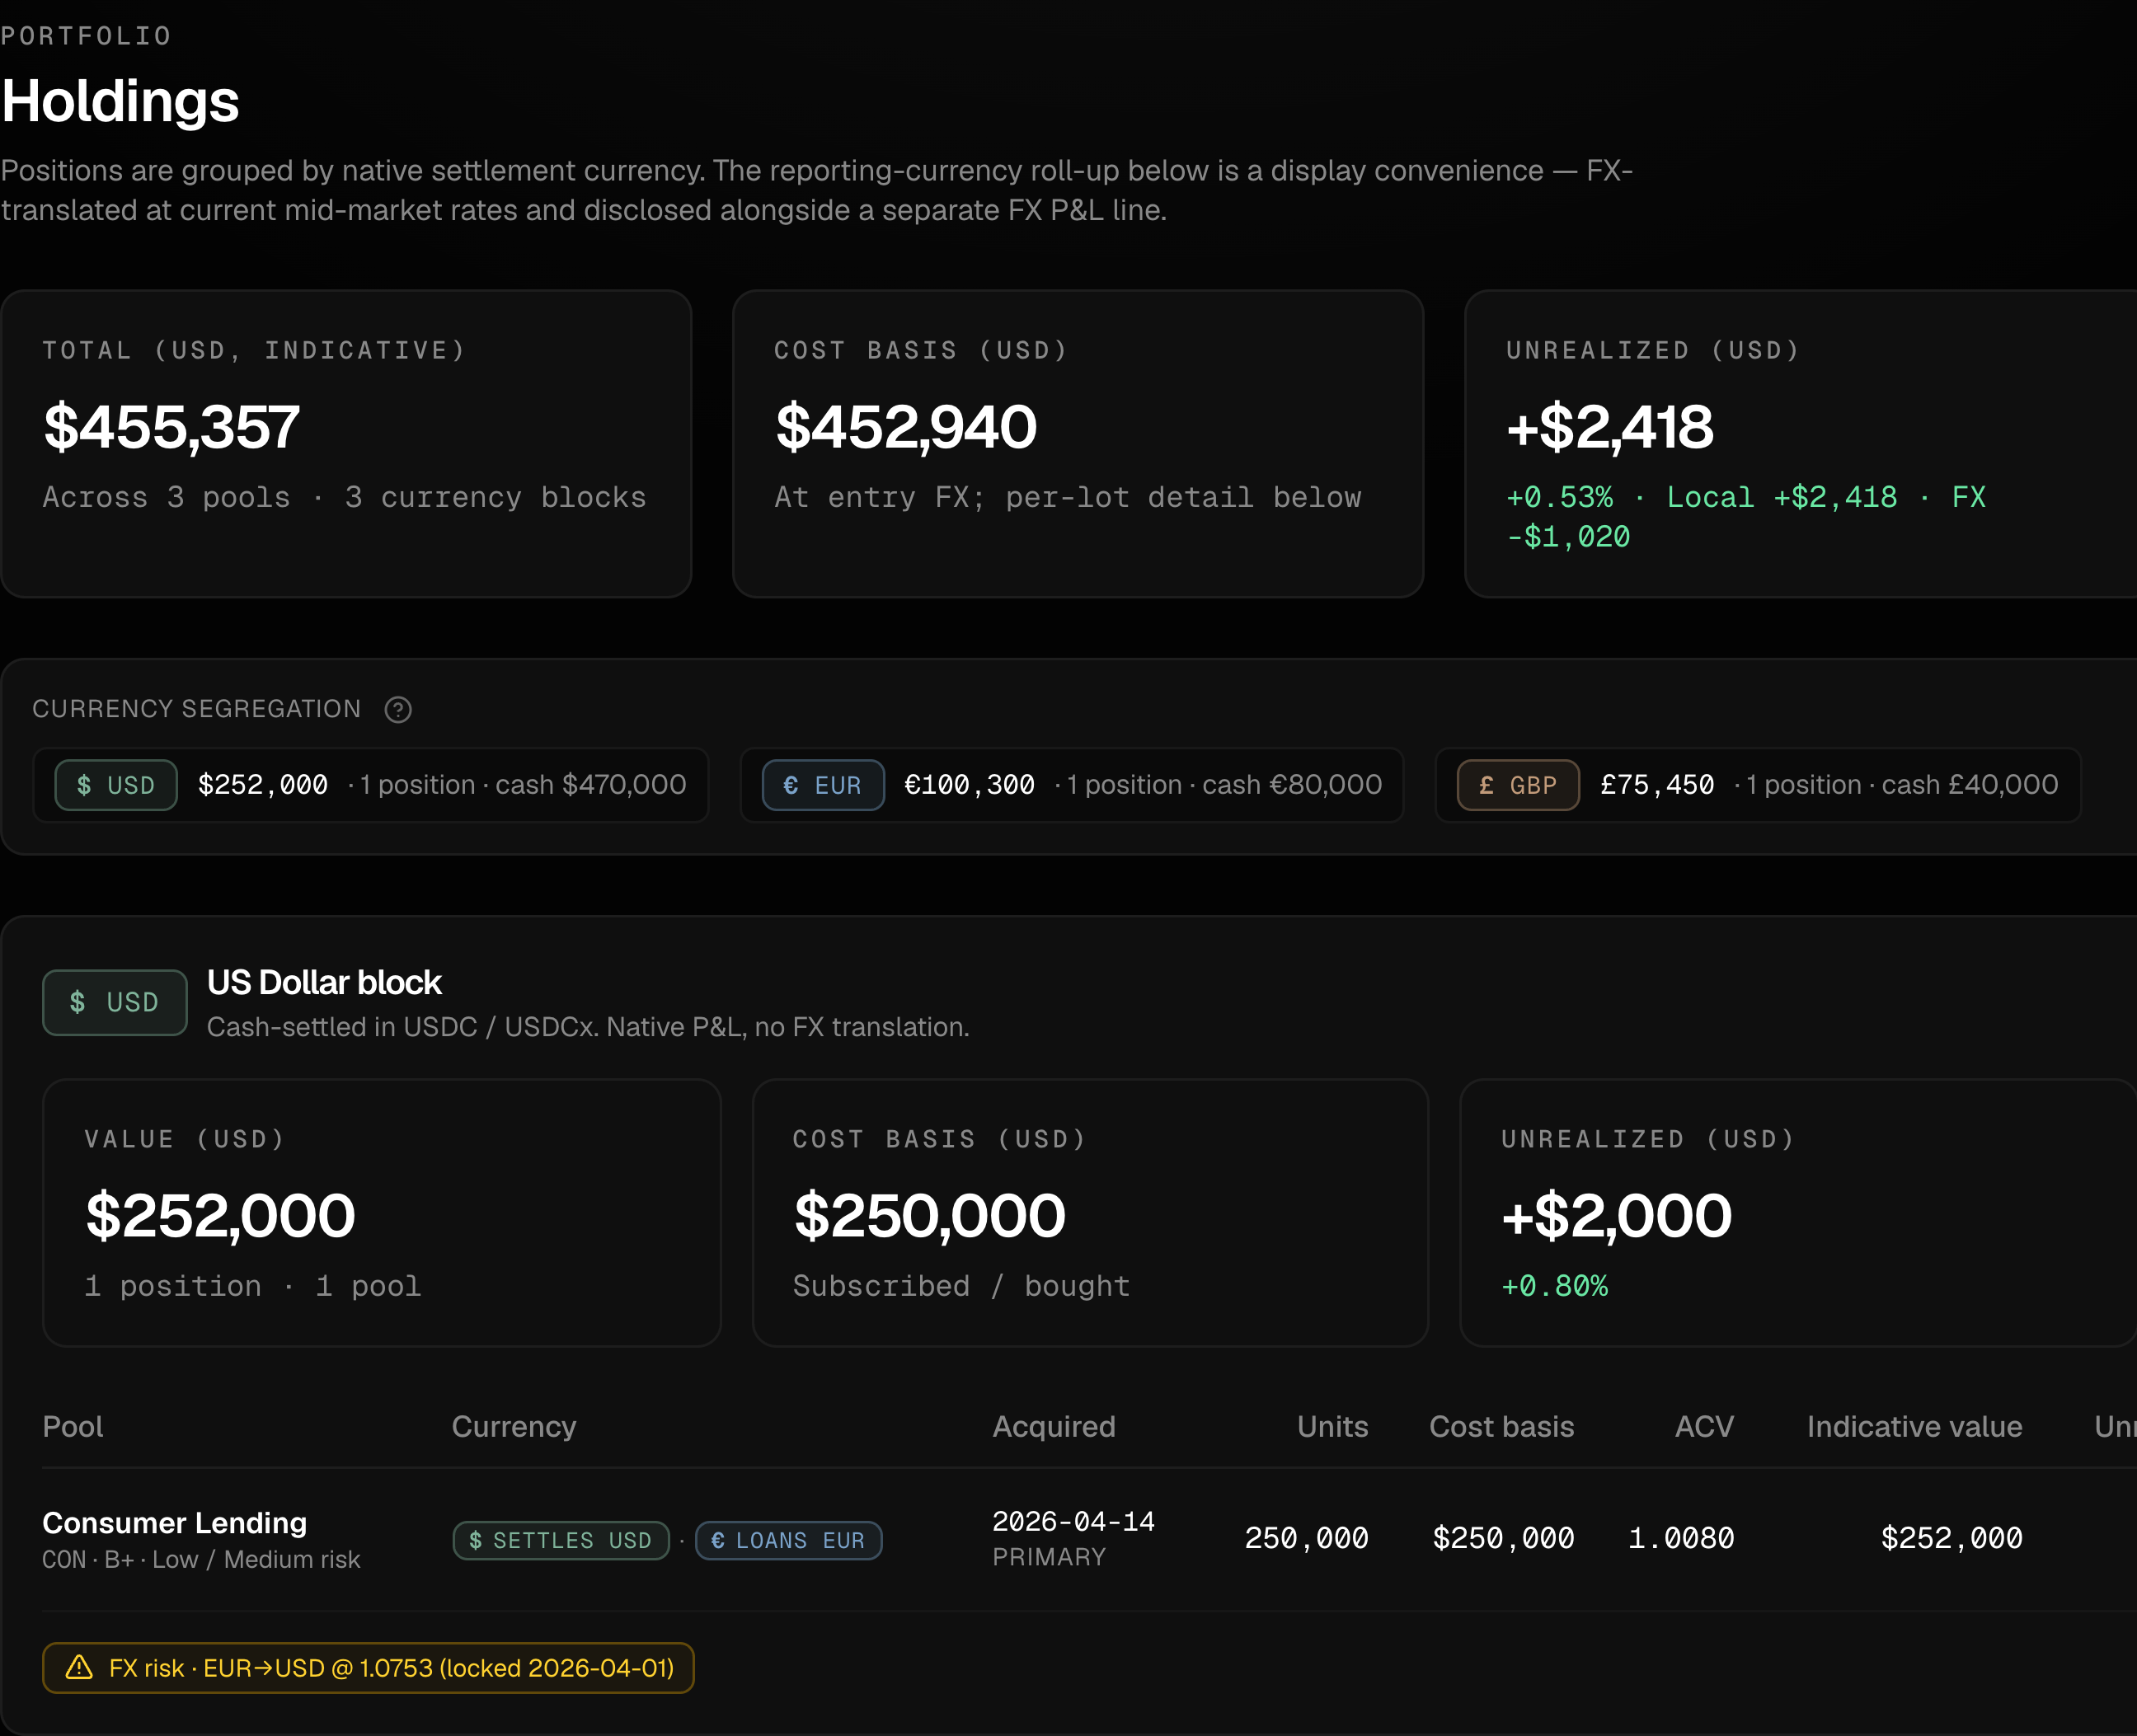
Task: Click the units value 250,000
Action: coord(1306,1538)
